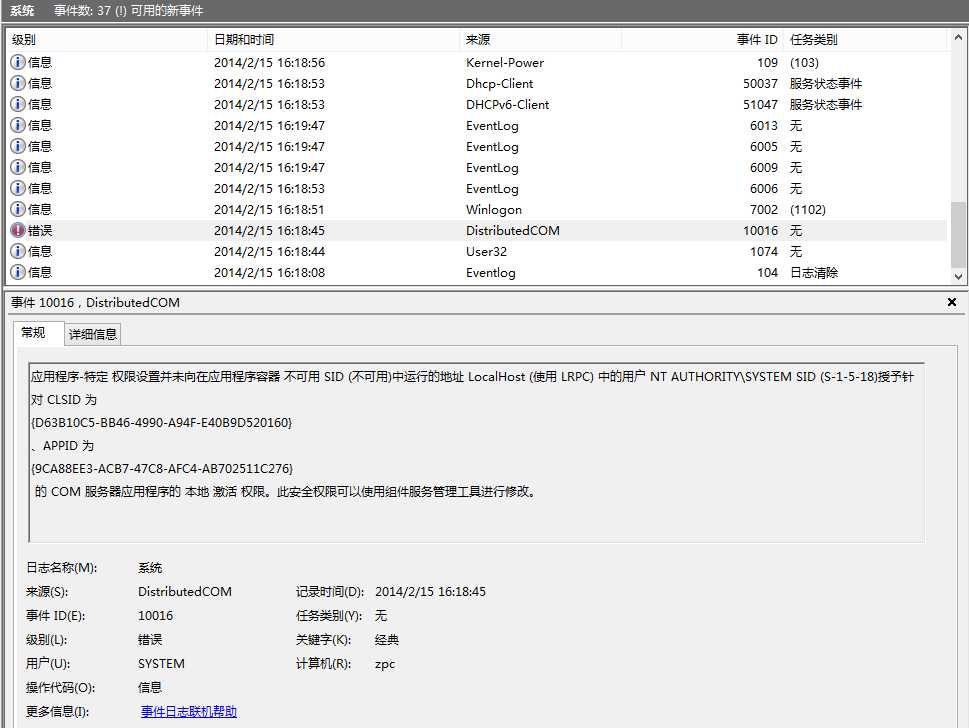Image resolution: width=969 pixels, height=728 pixels.
Task: Click the (103) task category cell
Action: 804,62
